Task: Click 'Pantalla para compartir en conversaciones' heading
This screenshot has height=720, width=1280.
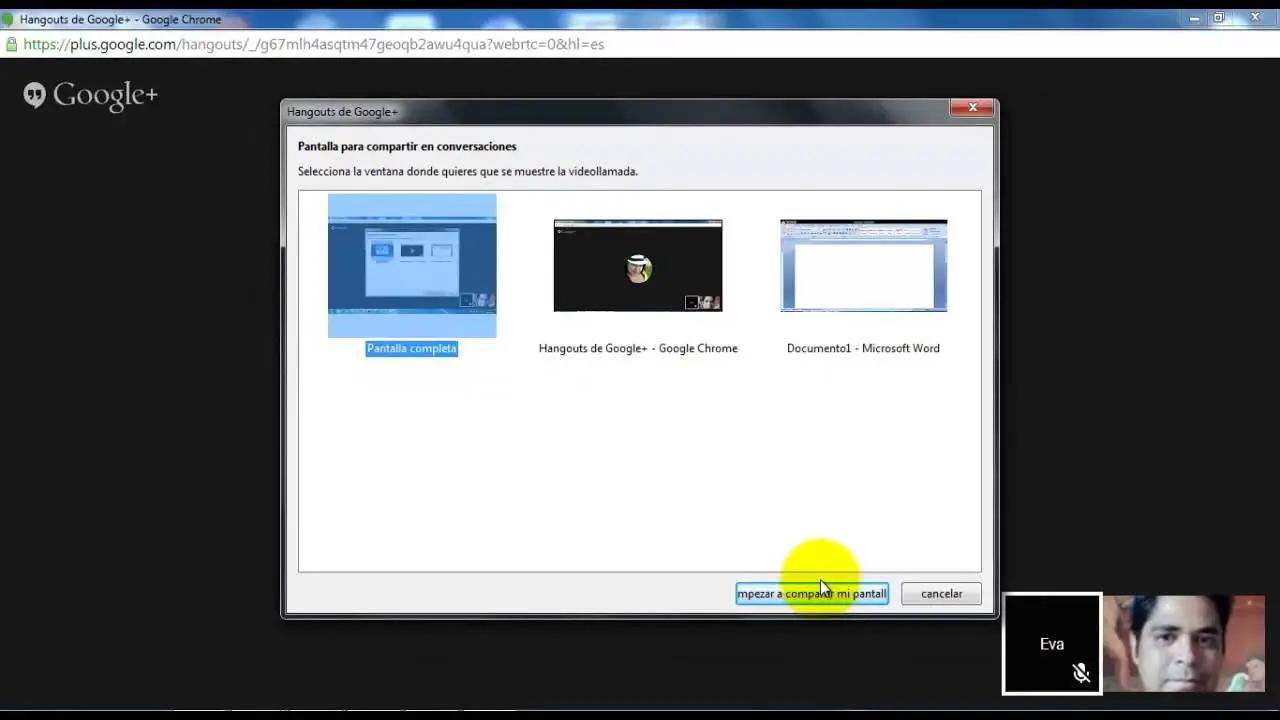Action: [407, 146]
